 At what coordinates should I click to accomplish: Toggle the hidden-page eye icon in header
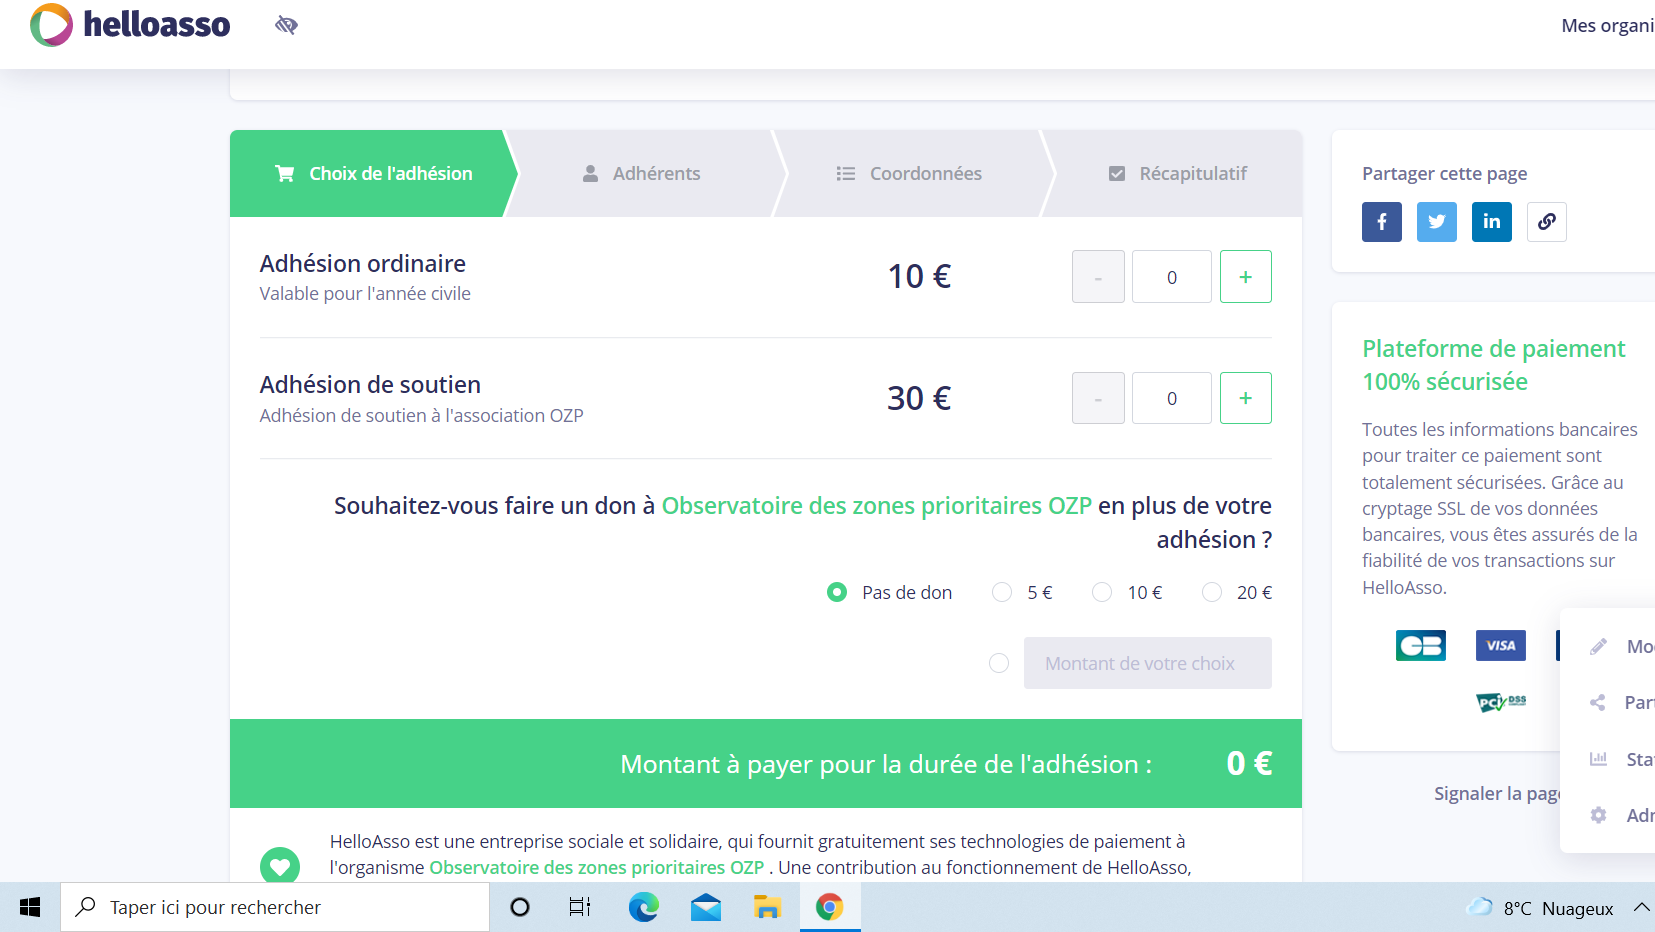285,25
